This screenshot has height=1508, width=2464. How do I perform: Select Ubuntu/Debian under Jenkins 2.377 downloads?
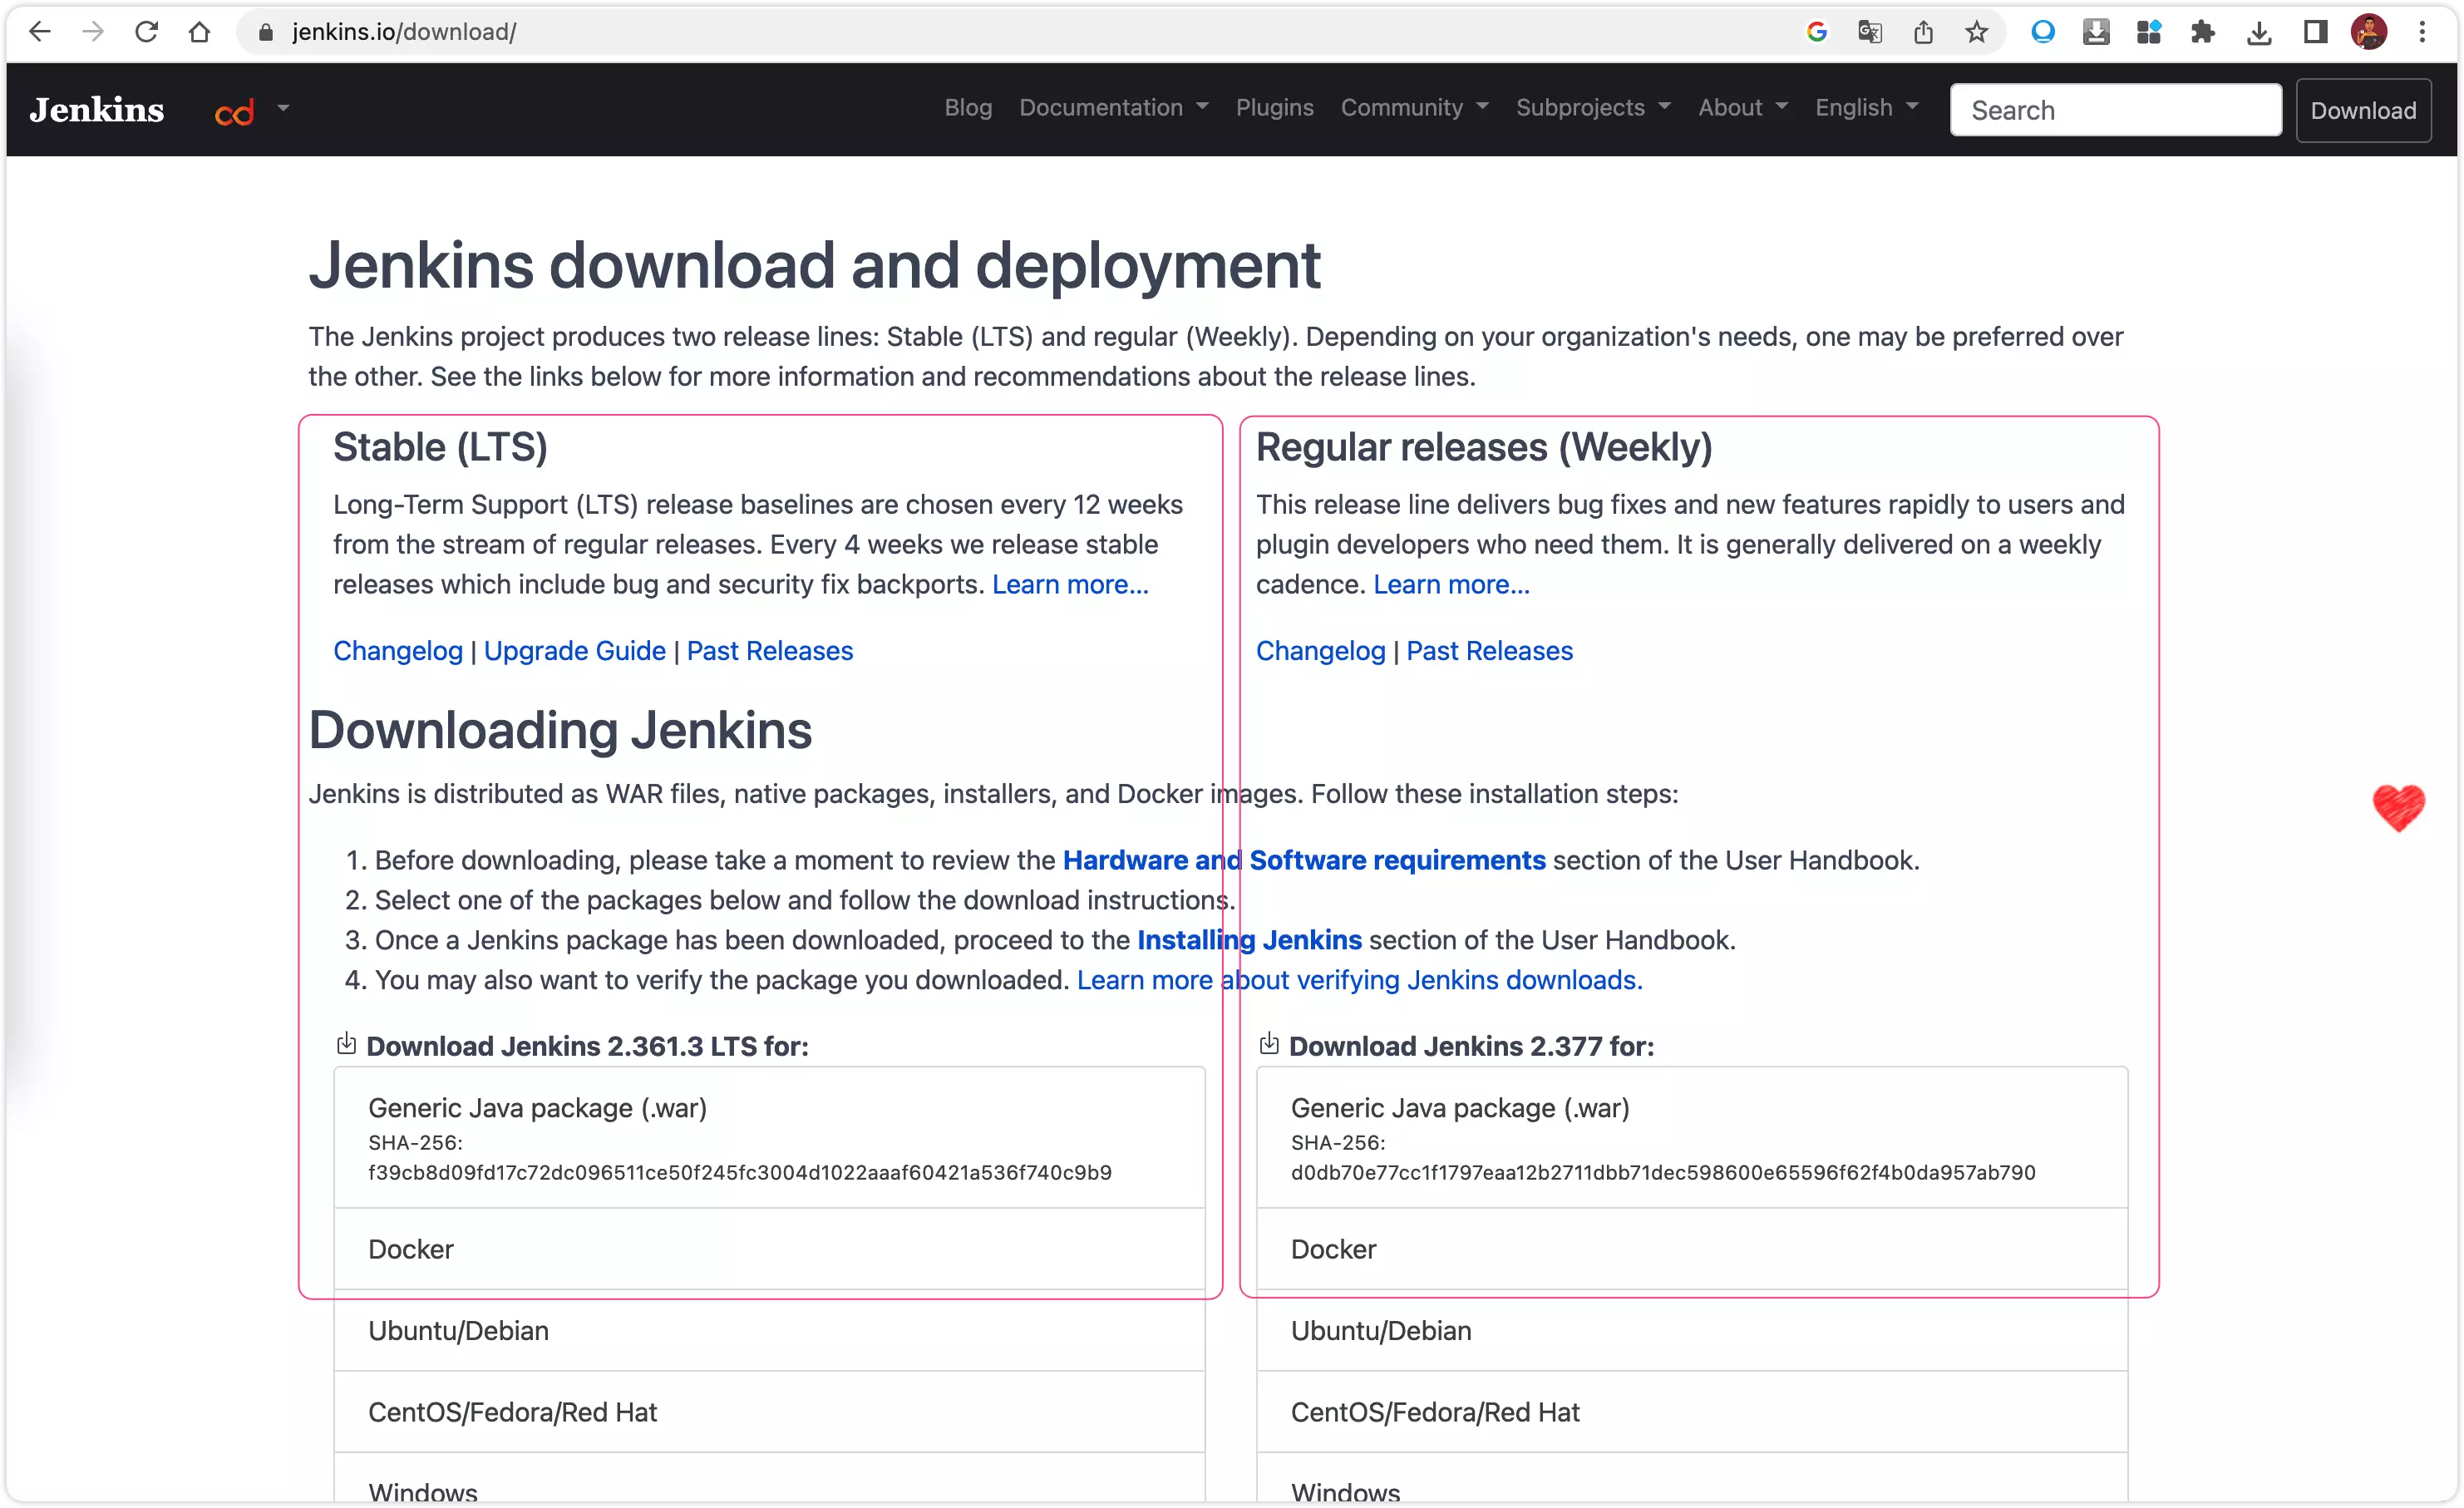pos(1692,1331)
